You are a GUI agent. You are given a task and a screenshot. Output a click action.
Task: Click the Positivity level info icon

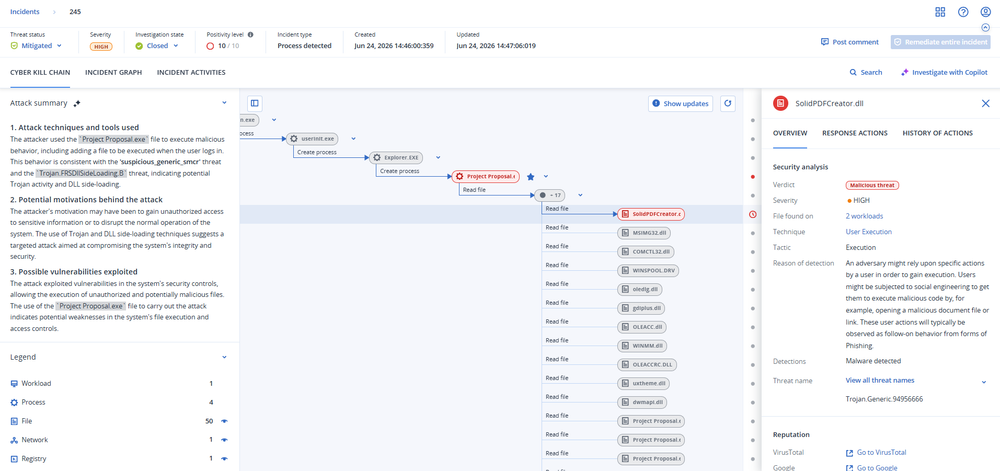coord(251,34)
